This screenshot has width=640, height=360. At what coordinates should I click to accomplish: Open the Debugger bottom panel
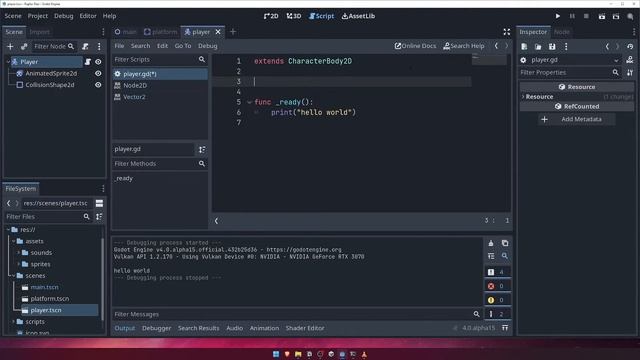(156, 328)
